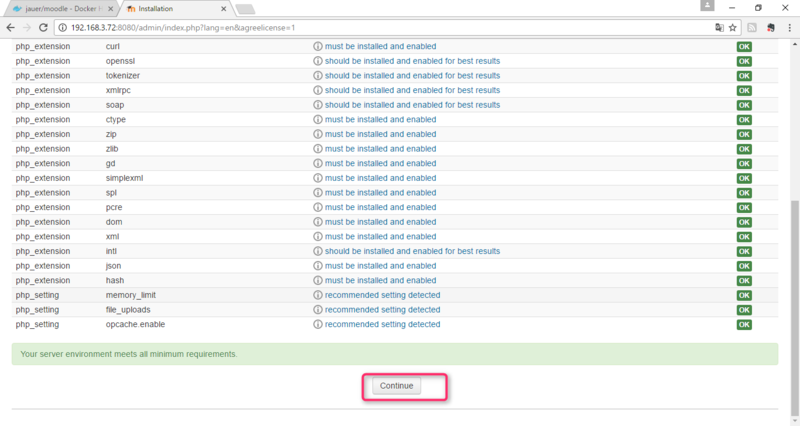The height and width of the screenshot is (426, 800).
Task: Click the 'memory_limit' setting name
Action: click(131, 295)
